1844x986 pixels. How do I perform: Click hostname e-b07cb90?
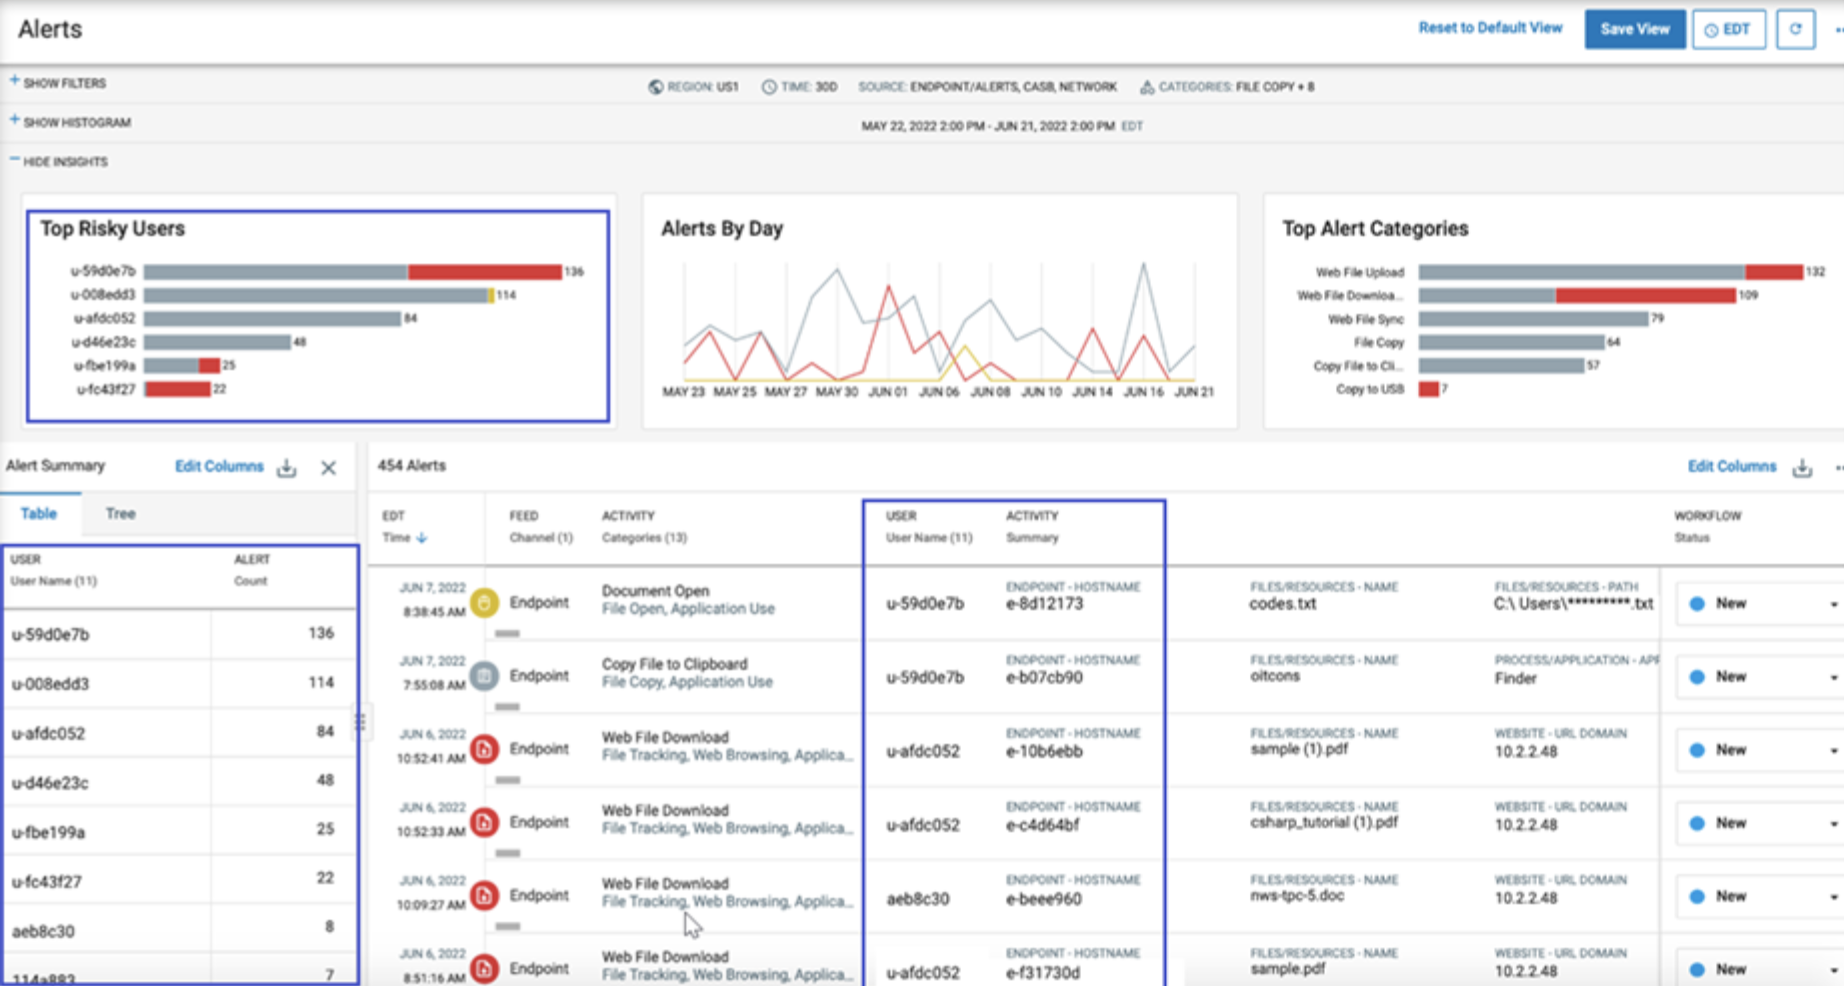(x=1044, y=677)
